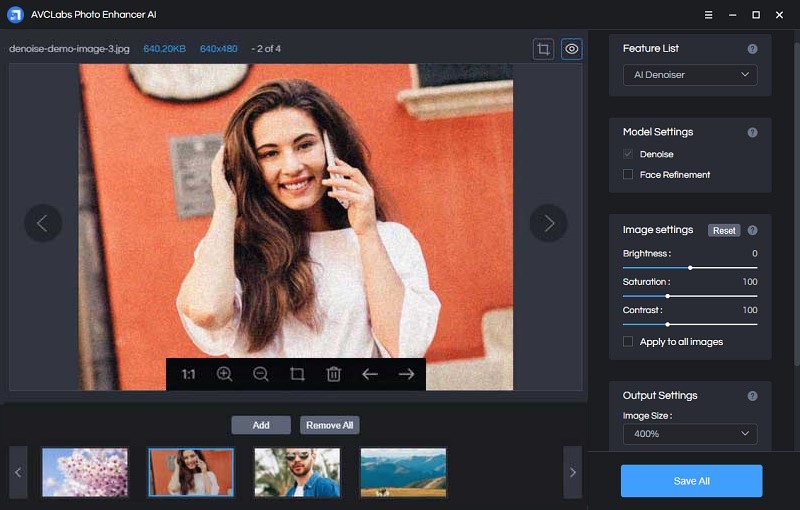This screenshot has width=800, height=510.
Task: Adjust the Contrast slider
Action: coord(690,324)
